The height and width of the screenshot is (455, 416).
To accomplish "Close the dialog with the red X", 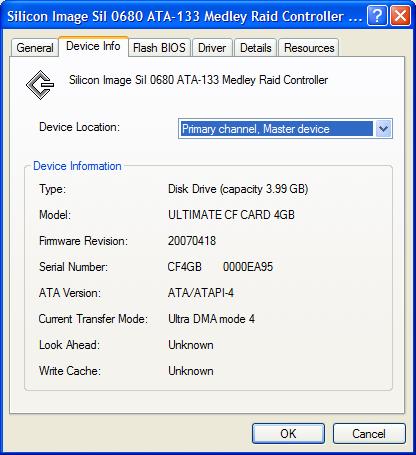I will click(400, 15).
